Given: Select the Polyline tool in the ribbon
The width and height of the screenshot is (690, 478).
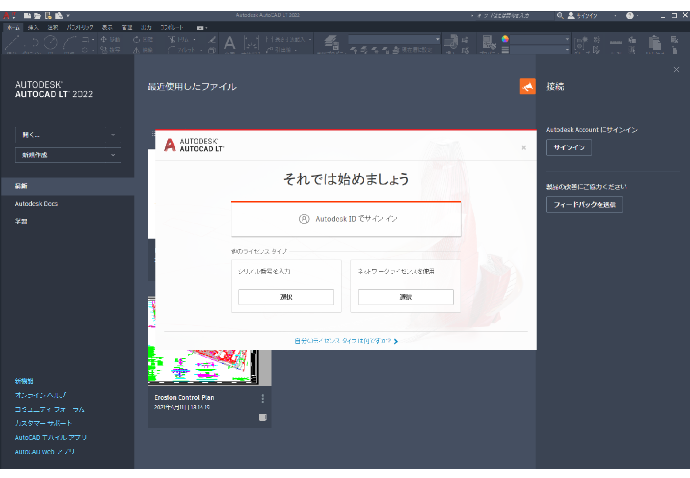Looking at the screenshot, I should (31, 43).
